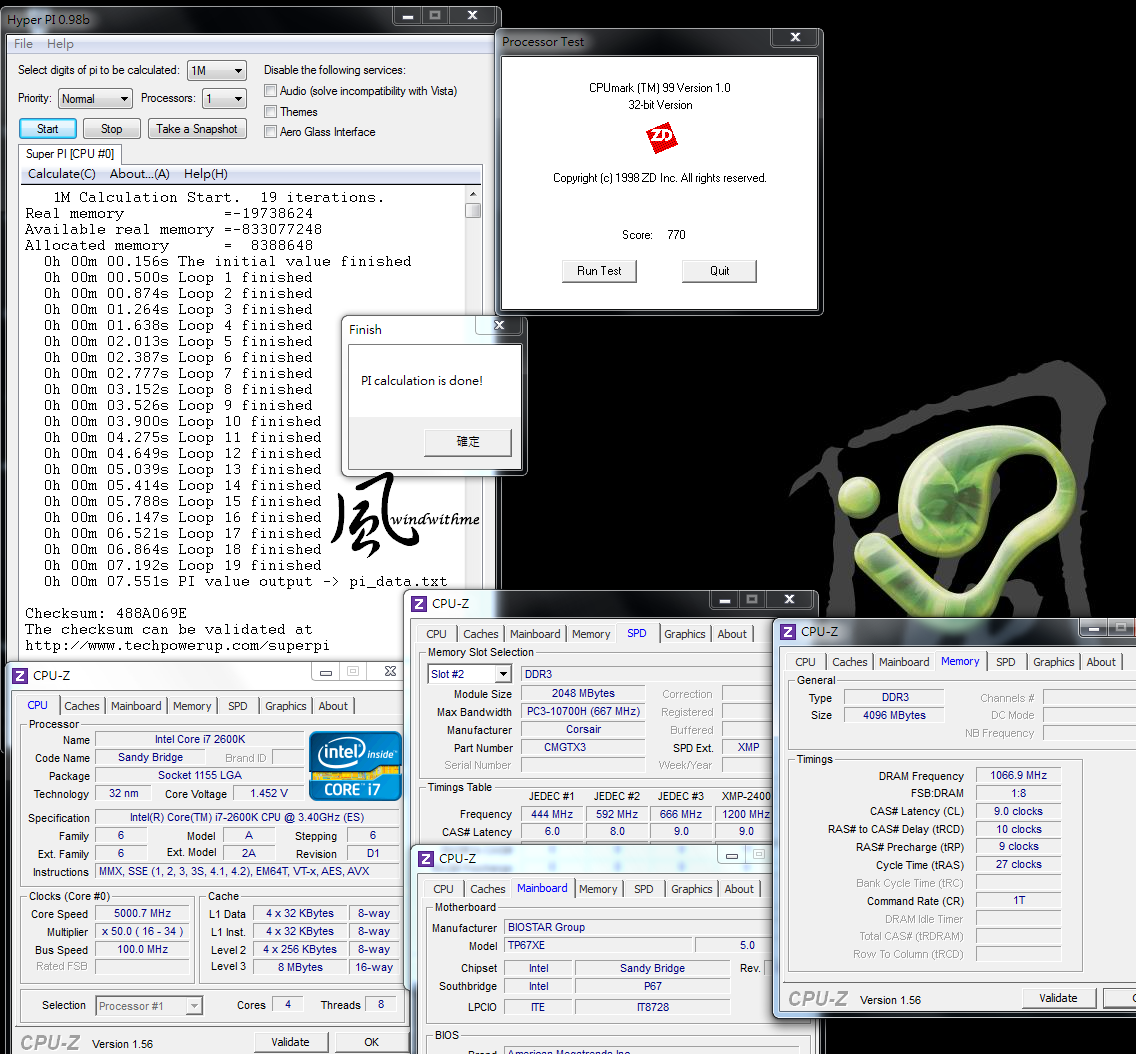This screenshot has height=1054, width=1136.
Task: Toggle the Themes checkbox
Action: click(x=271, y=112)
